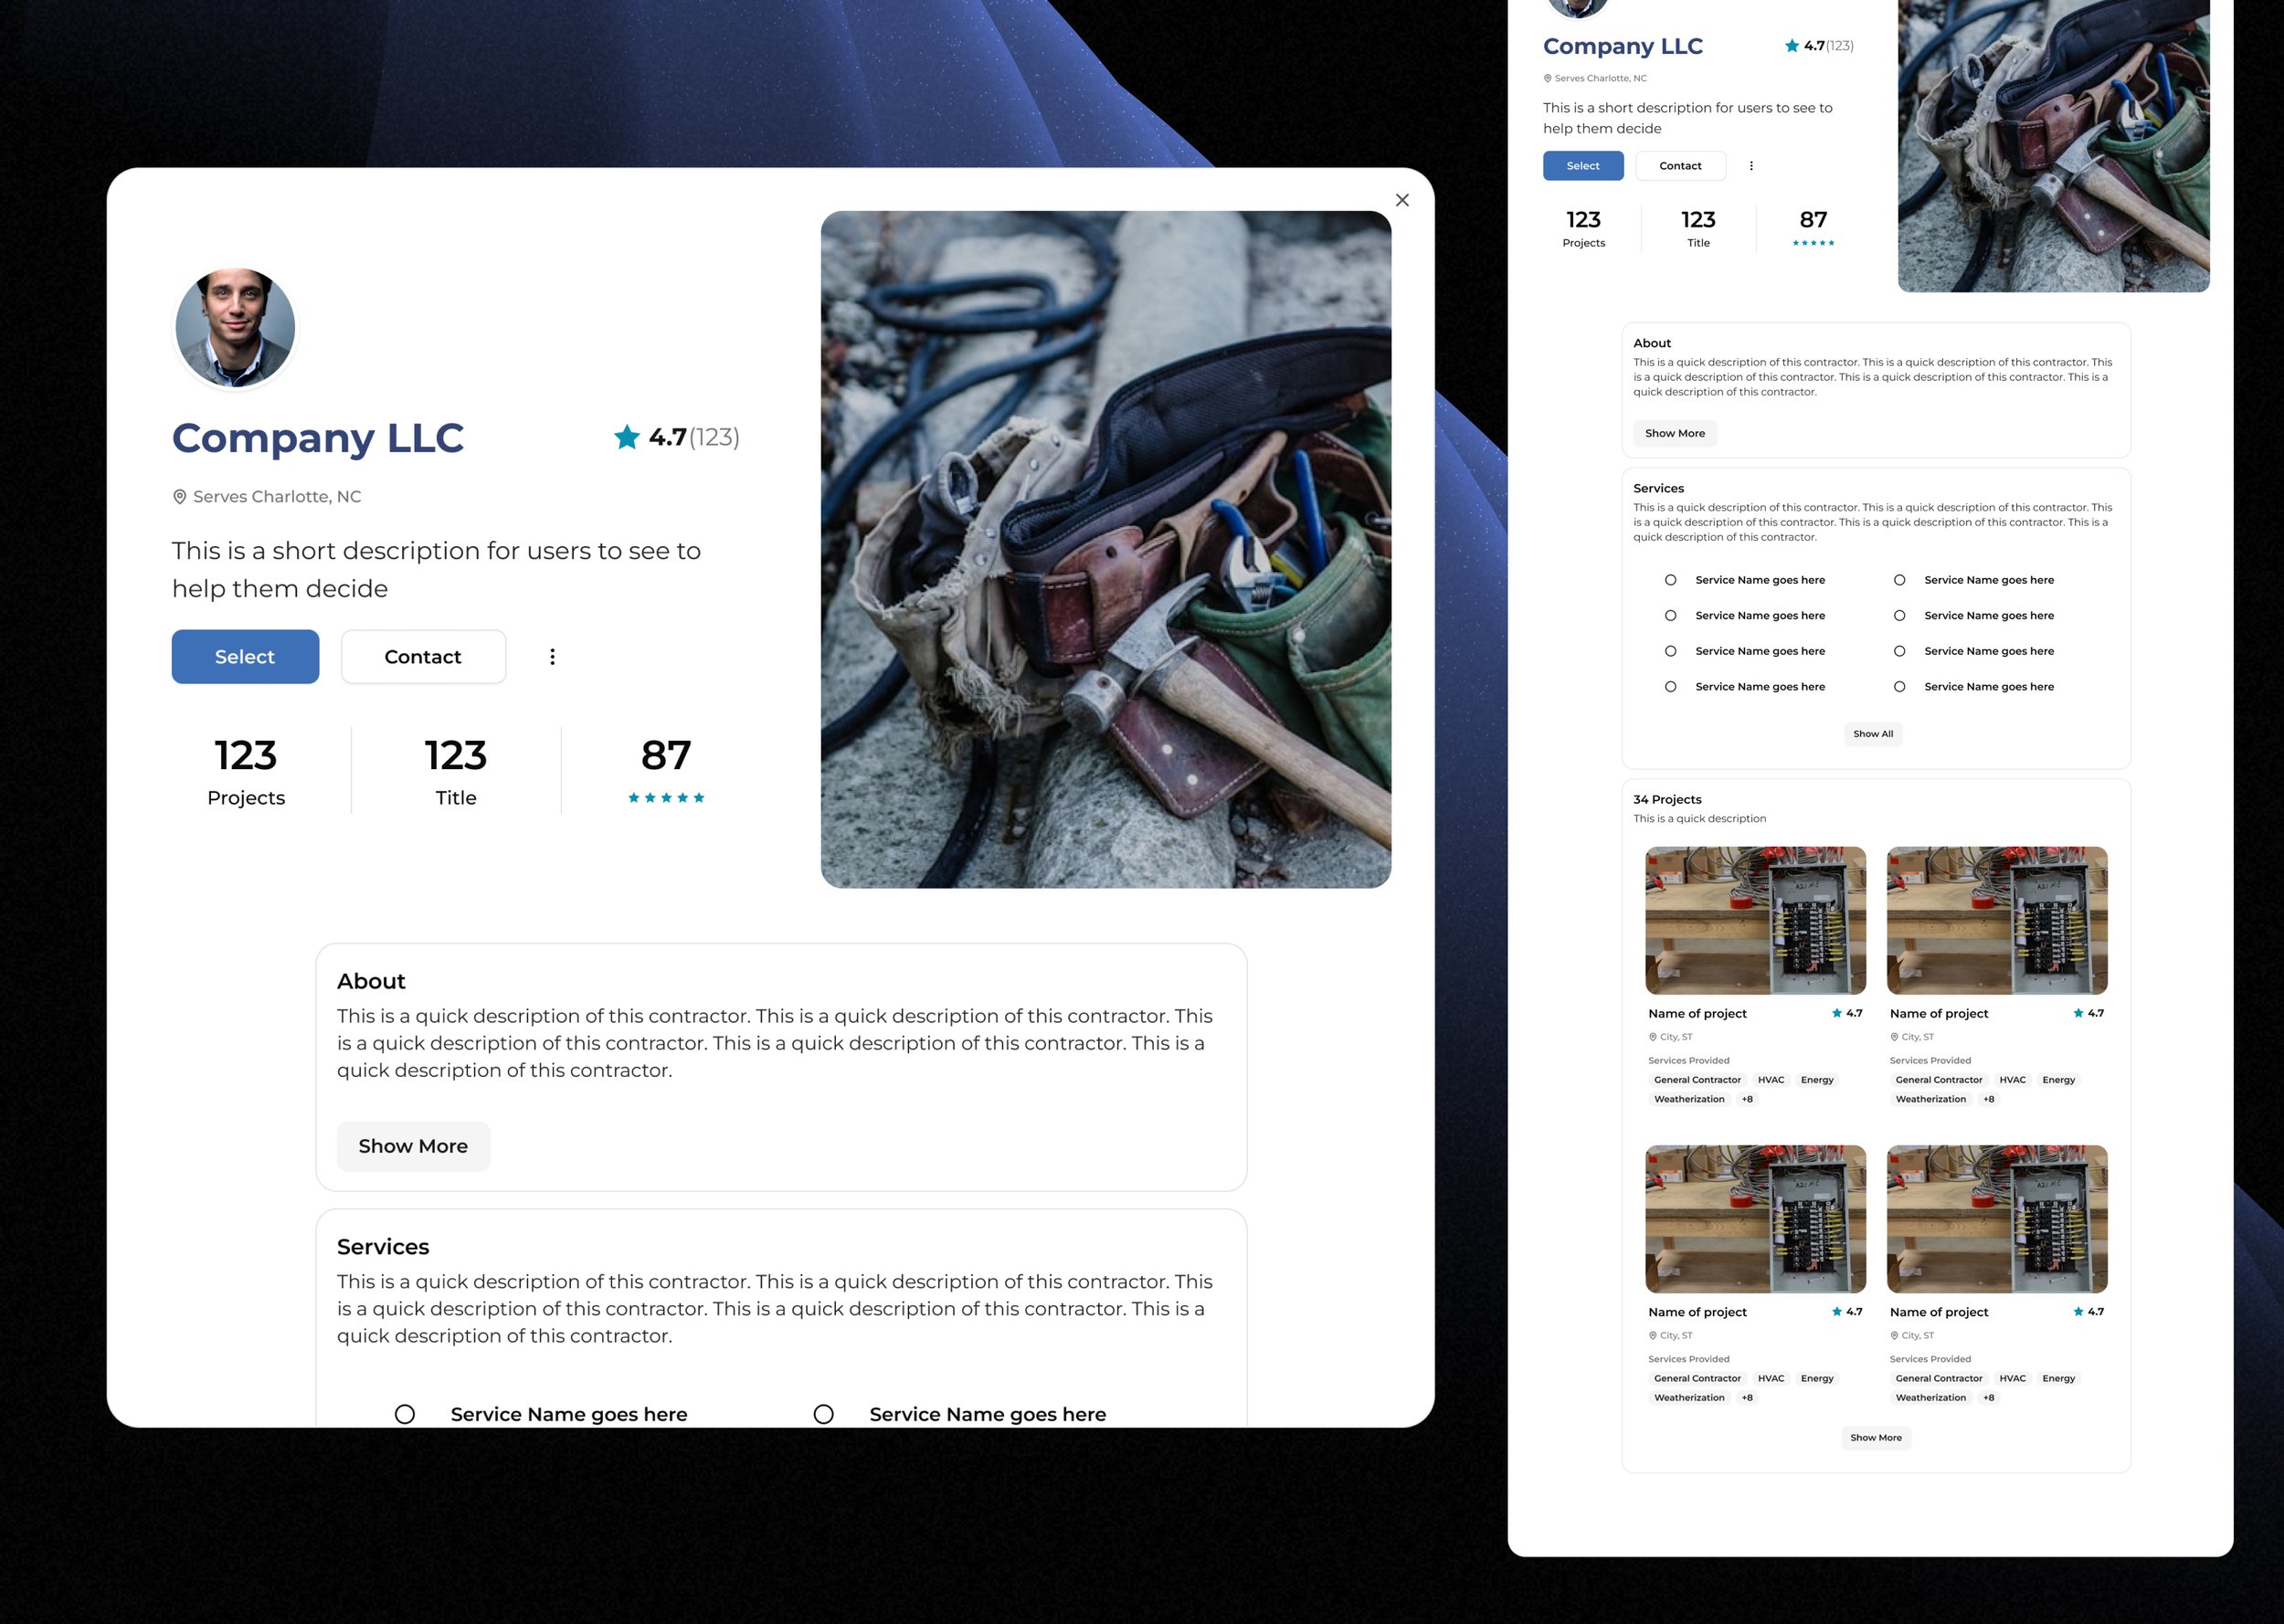The width and height of the screenshot is (2284, 1624).
Task: Click the round profile avatar photo
Action: pyautogui.click(x=235, y=328)
